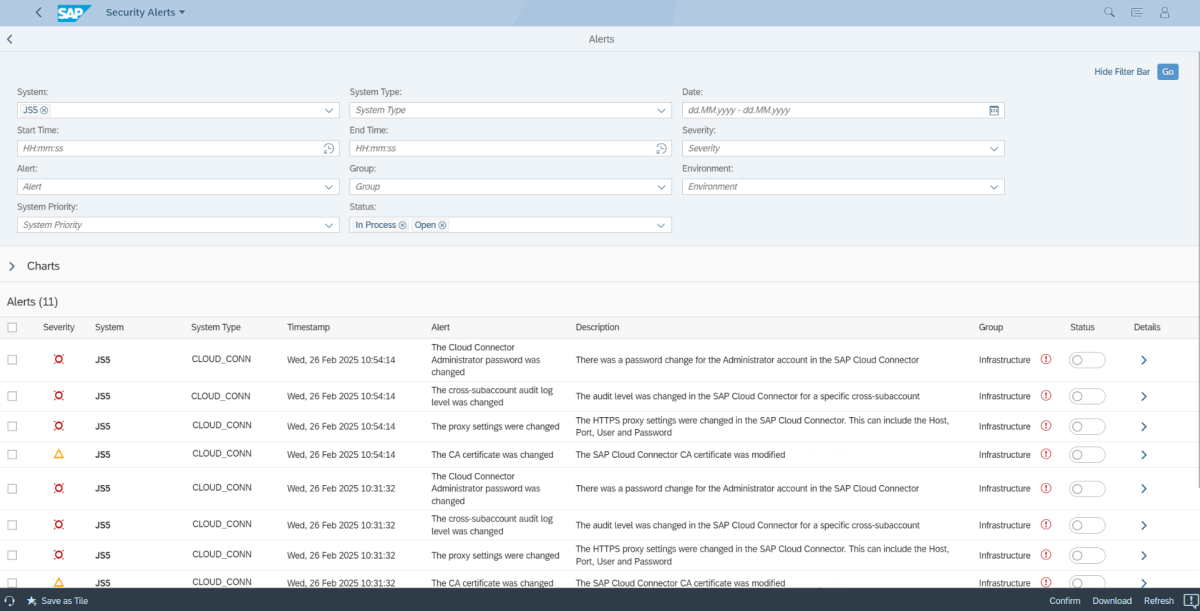Image resolution: width=1200 pixels, height=611 pixels.
Task: Click the Hide Filter Bar link
Action: click(x=1121, y=71)
